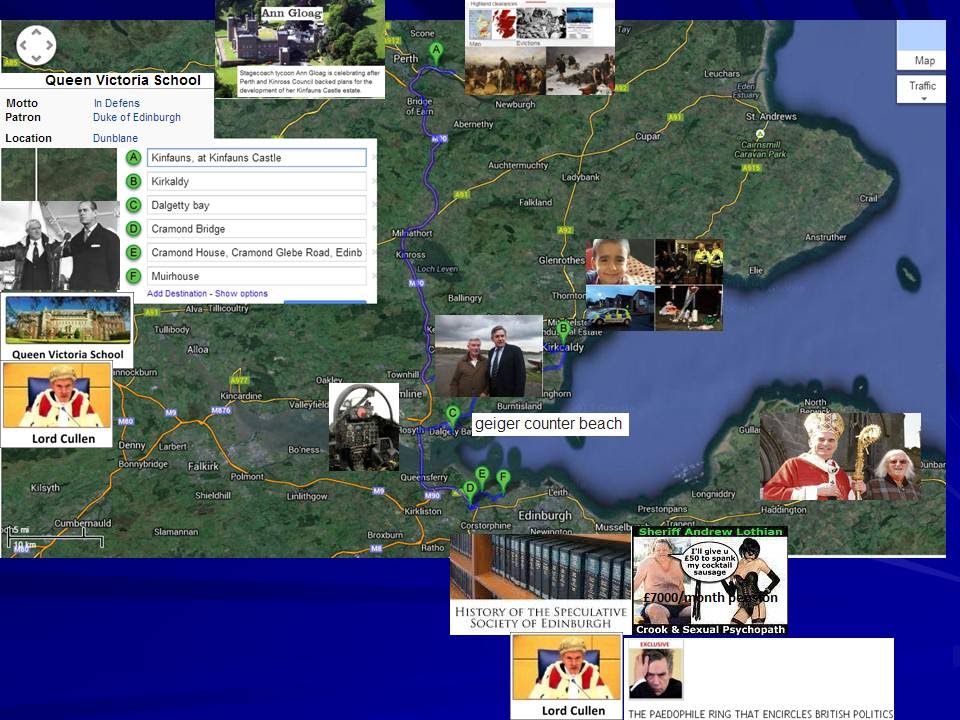Pan the map right with the right arrow
The width and height of the screenshot is (960, 720).
point(50,45)
